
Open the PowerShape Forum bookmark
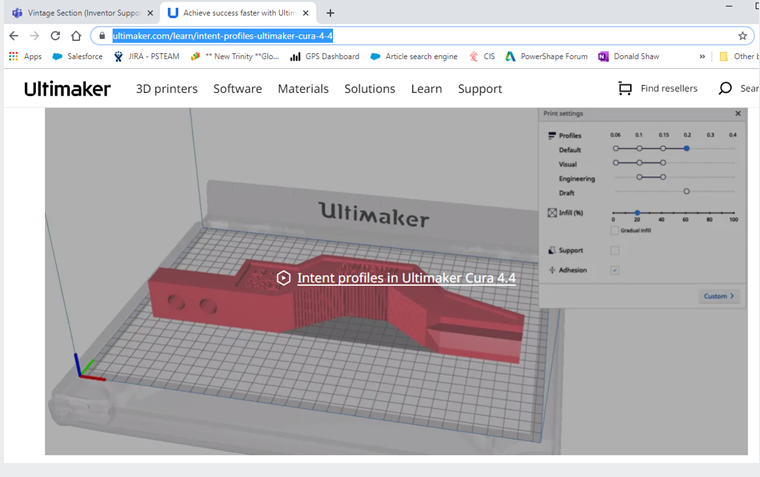click(x=546, y=56)
